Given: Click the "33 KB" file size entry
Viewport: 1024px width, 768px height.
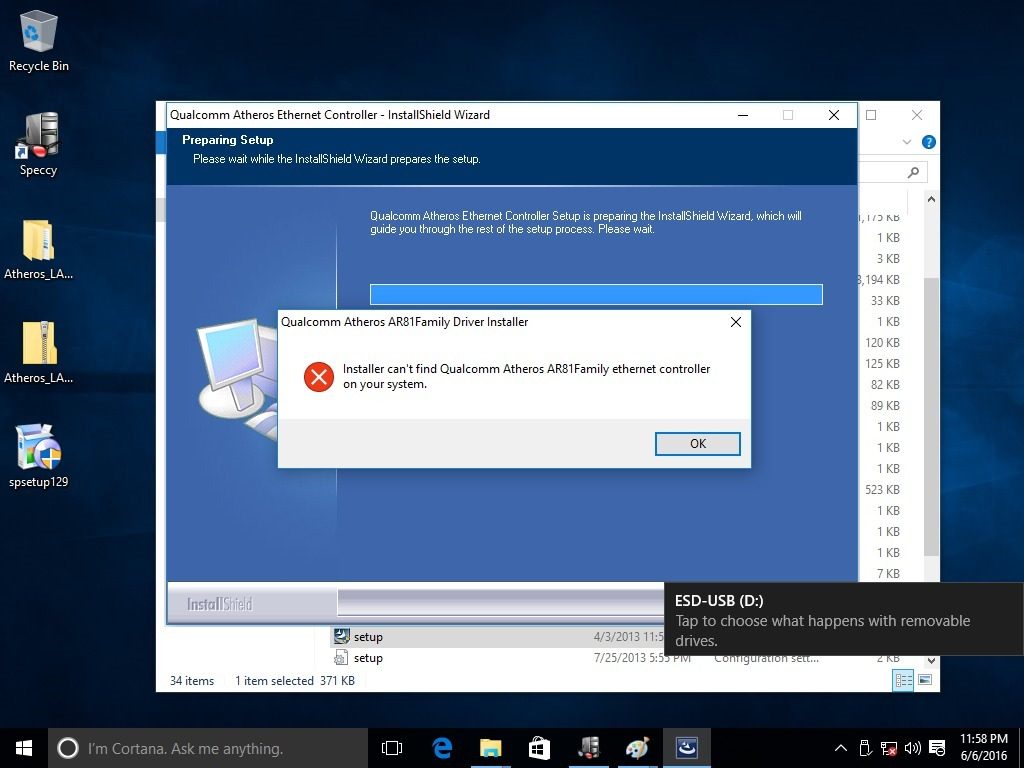Looking at the screenshot, I should click(x=885, y=301).
